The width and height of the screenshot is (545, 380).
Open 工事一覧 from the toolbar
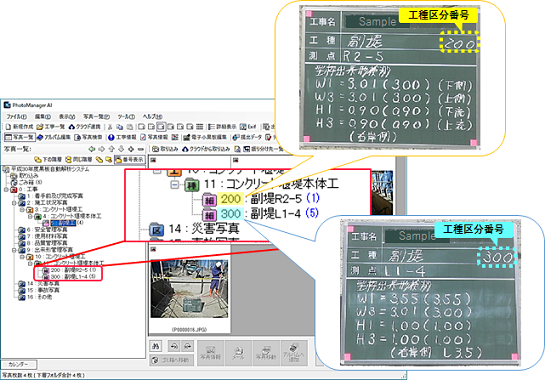[x=51, y=127]
